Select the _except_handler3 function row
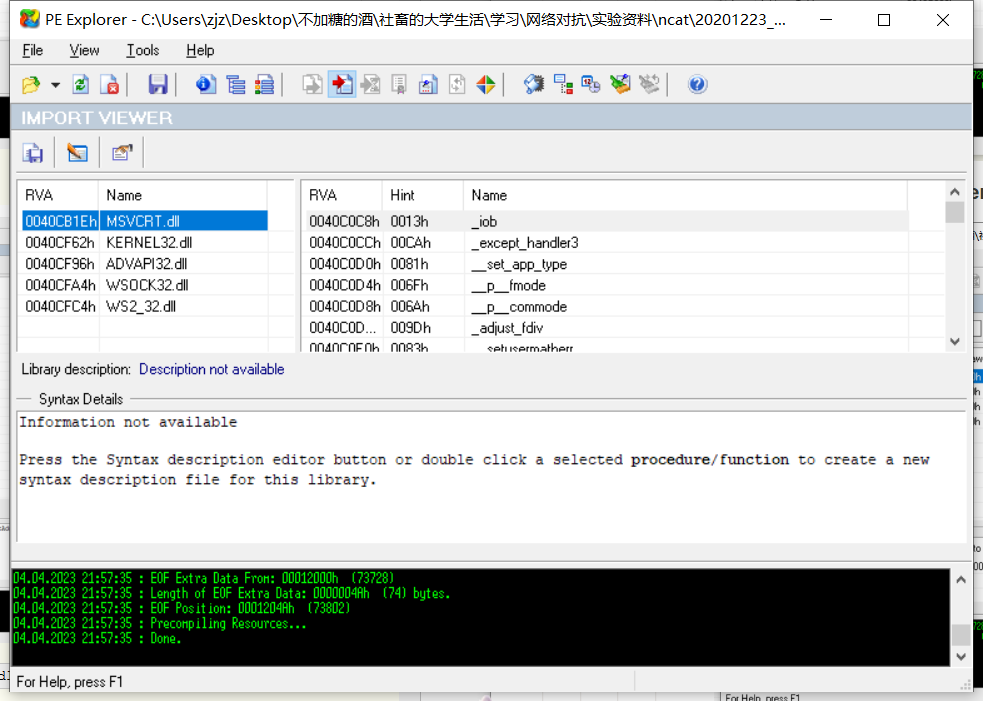 (606, 243)
